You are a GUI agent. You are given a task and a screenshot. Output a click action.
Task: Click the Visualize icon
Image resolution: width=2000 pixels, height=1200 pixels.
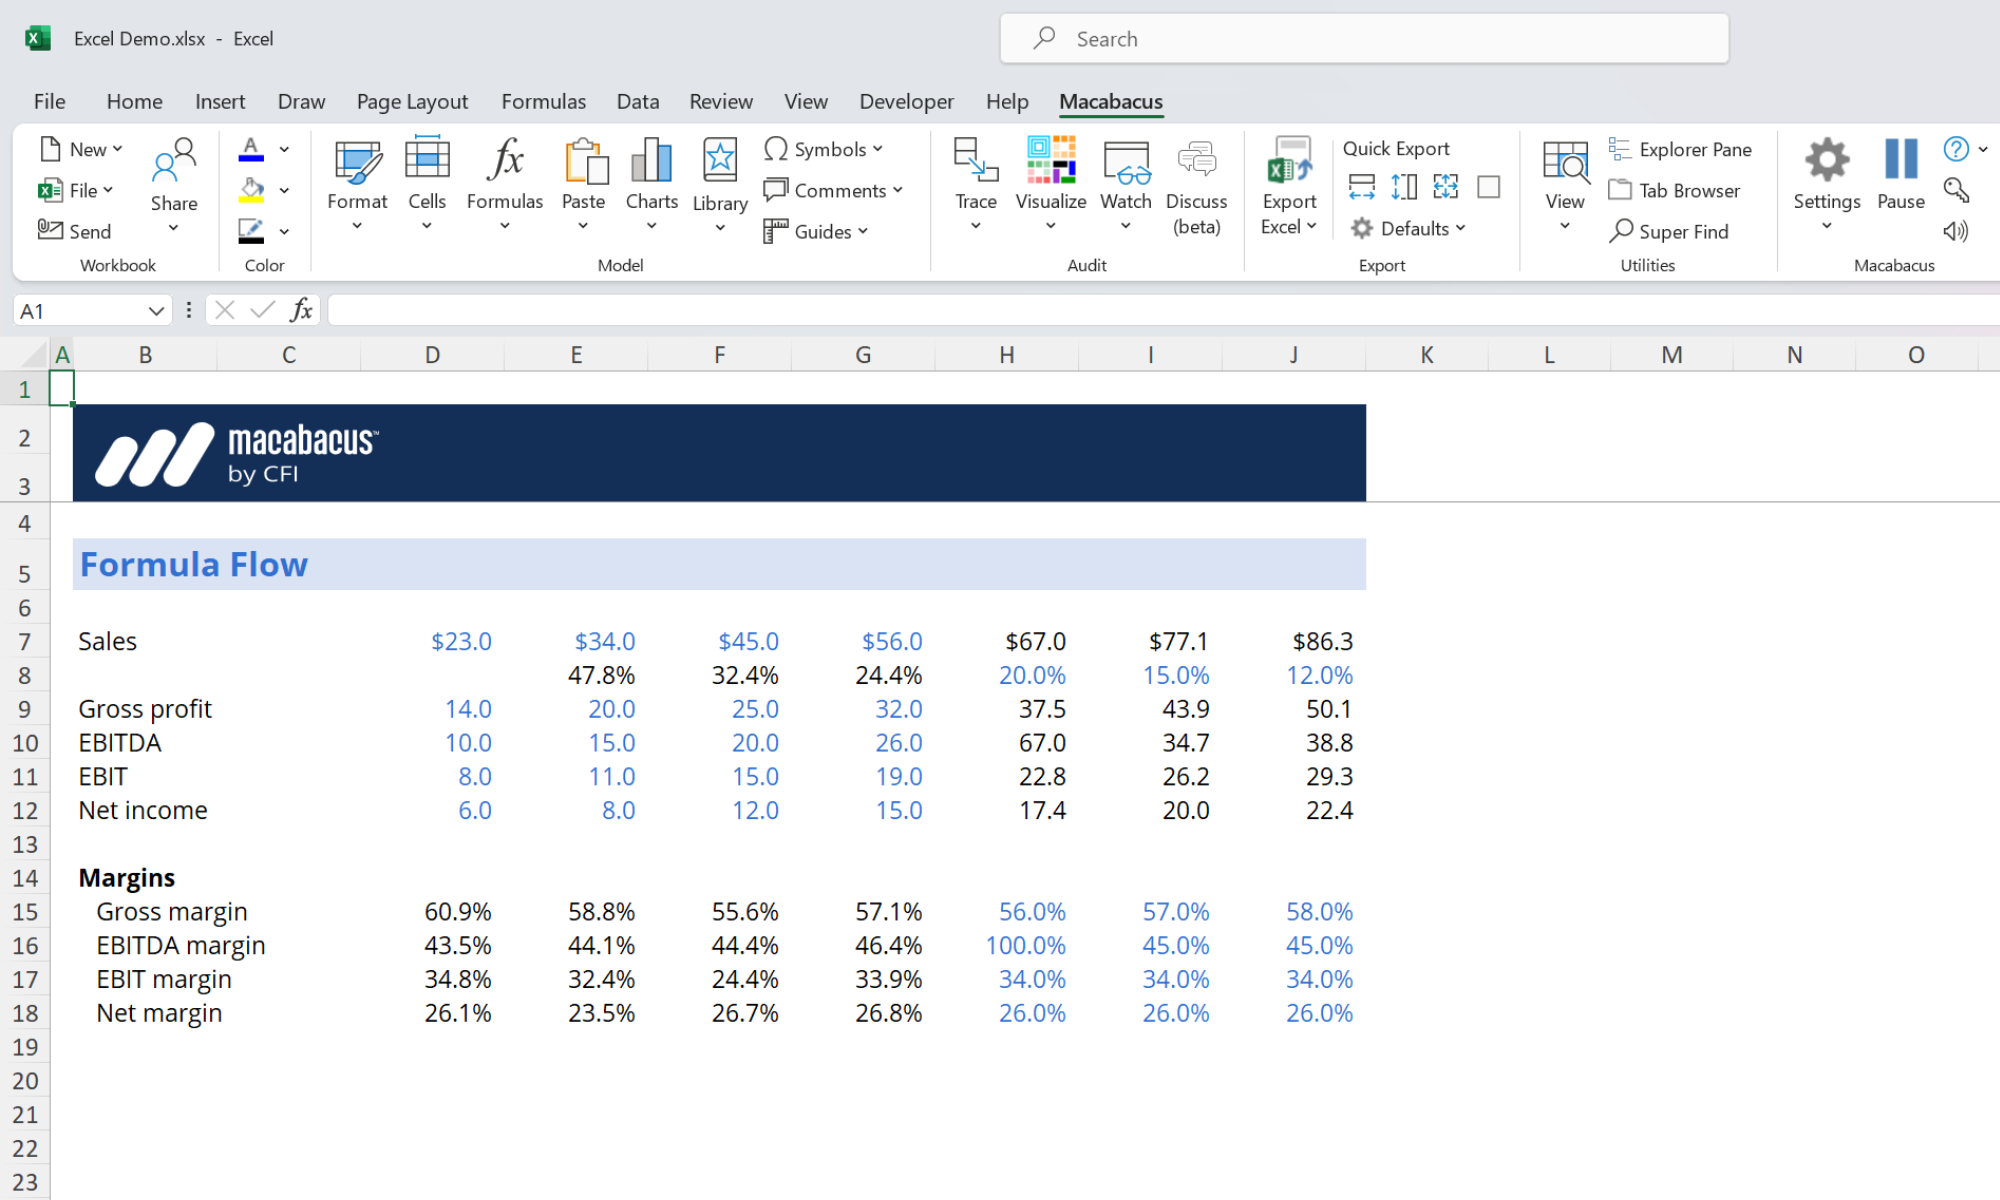pos(1050,161)
